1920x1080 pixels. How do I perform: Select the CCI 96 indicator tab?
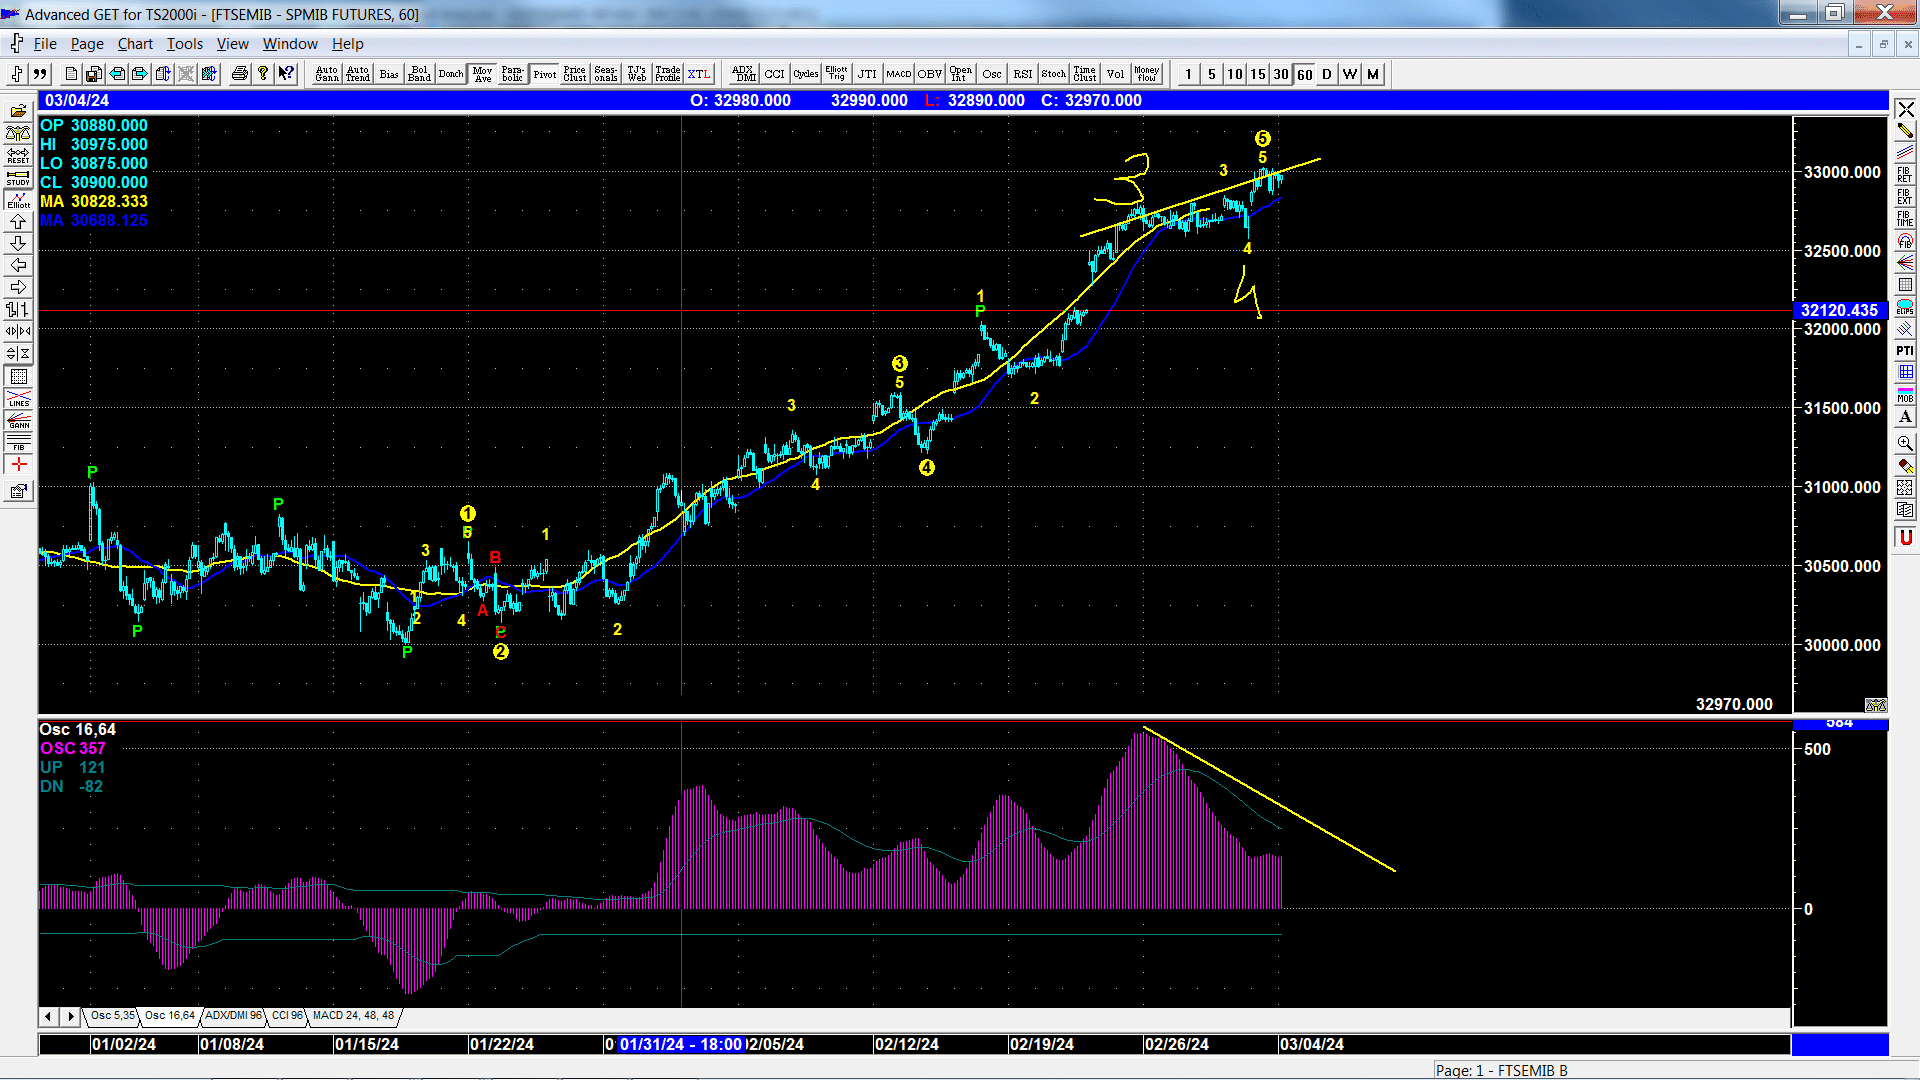(x=287, y=1016)
